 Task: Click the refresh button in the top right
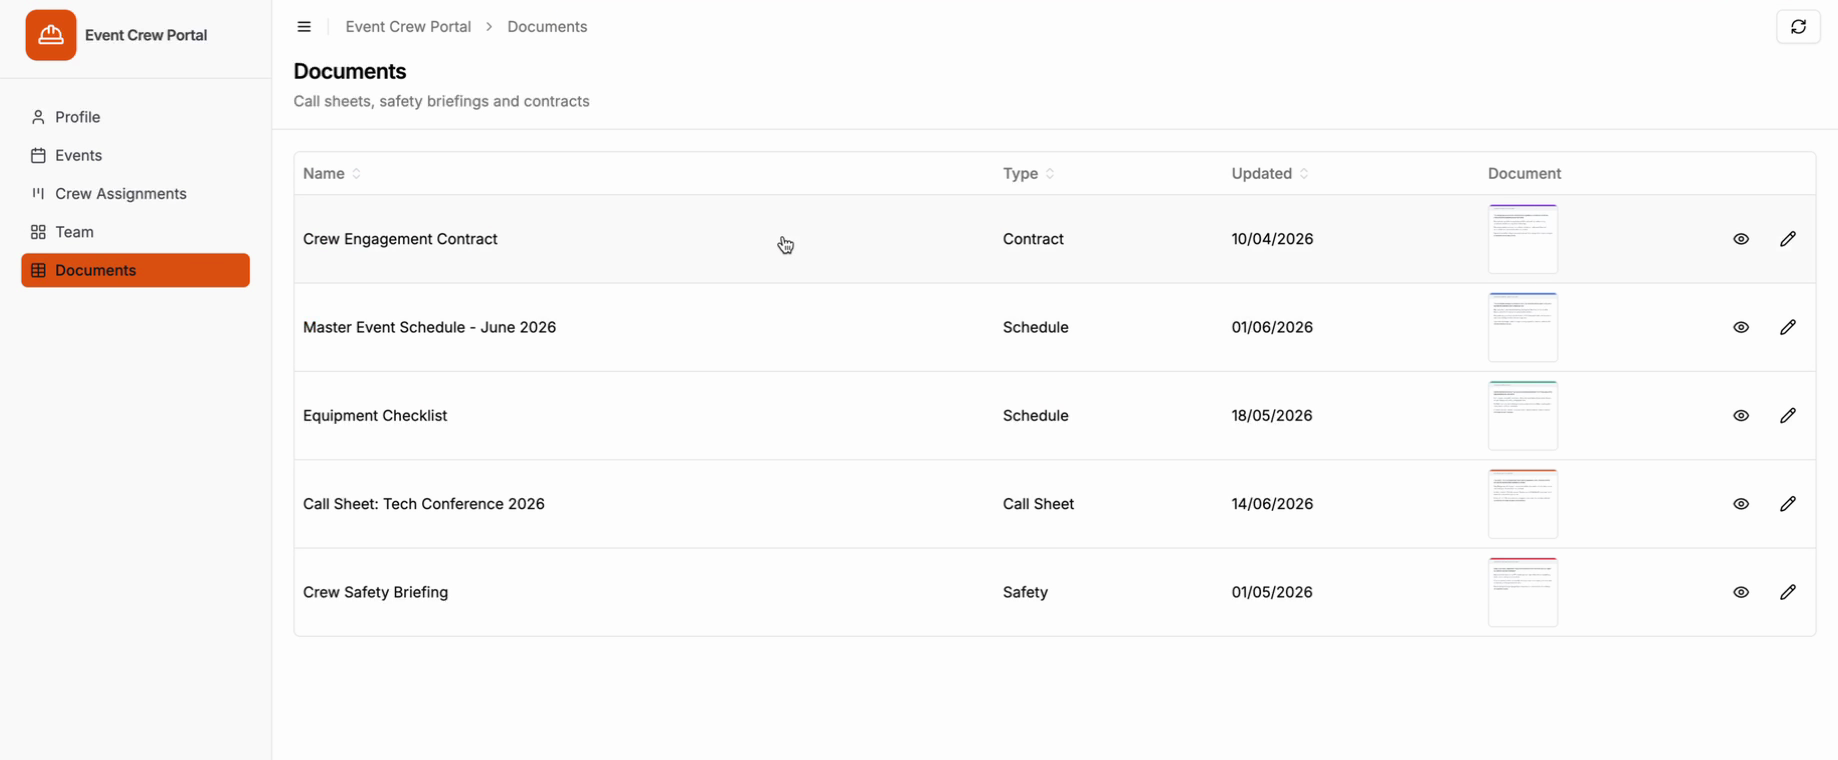coord(1798,27)
